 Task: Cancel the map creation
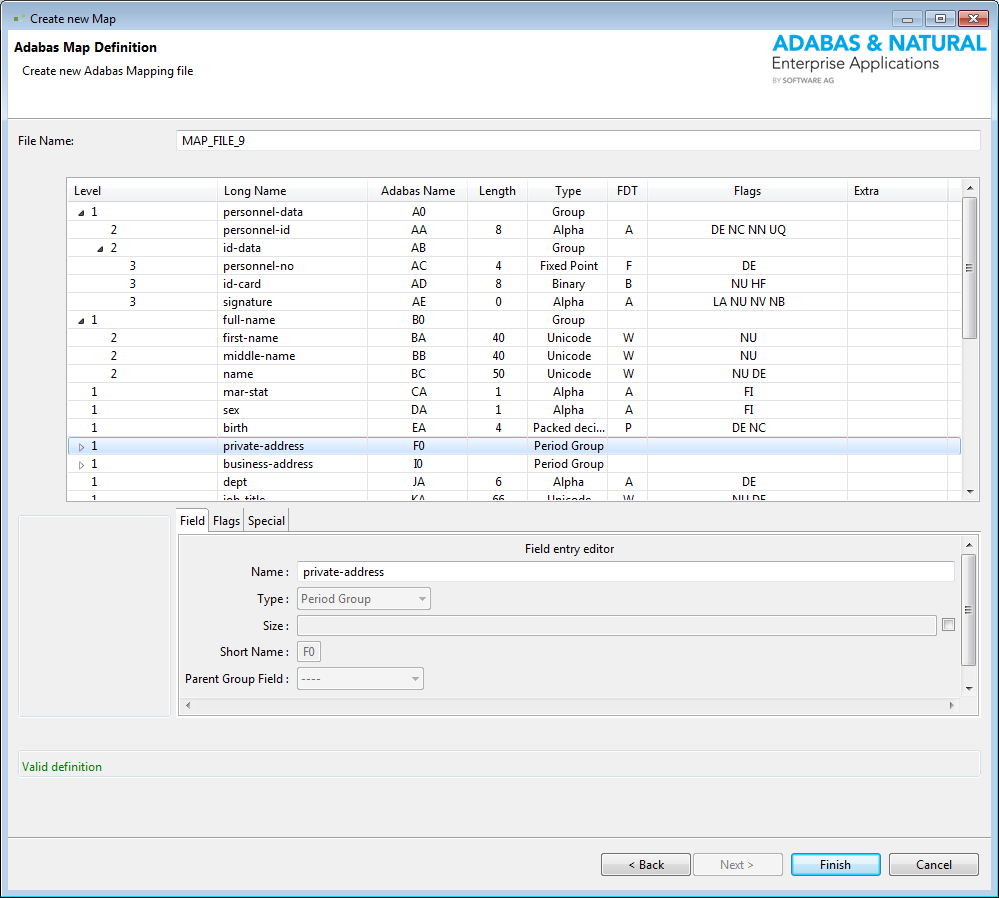[x=933, y=864]
